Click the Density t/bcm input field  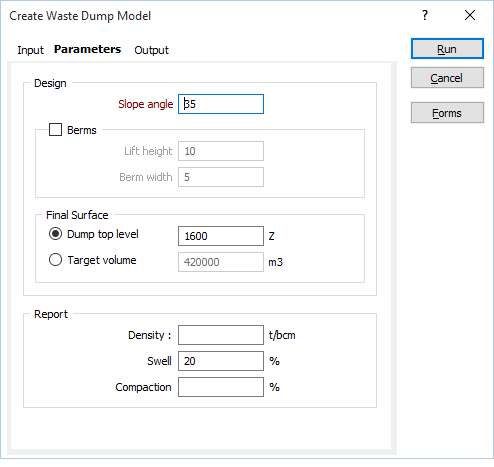[221, 335]
